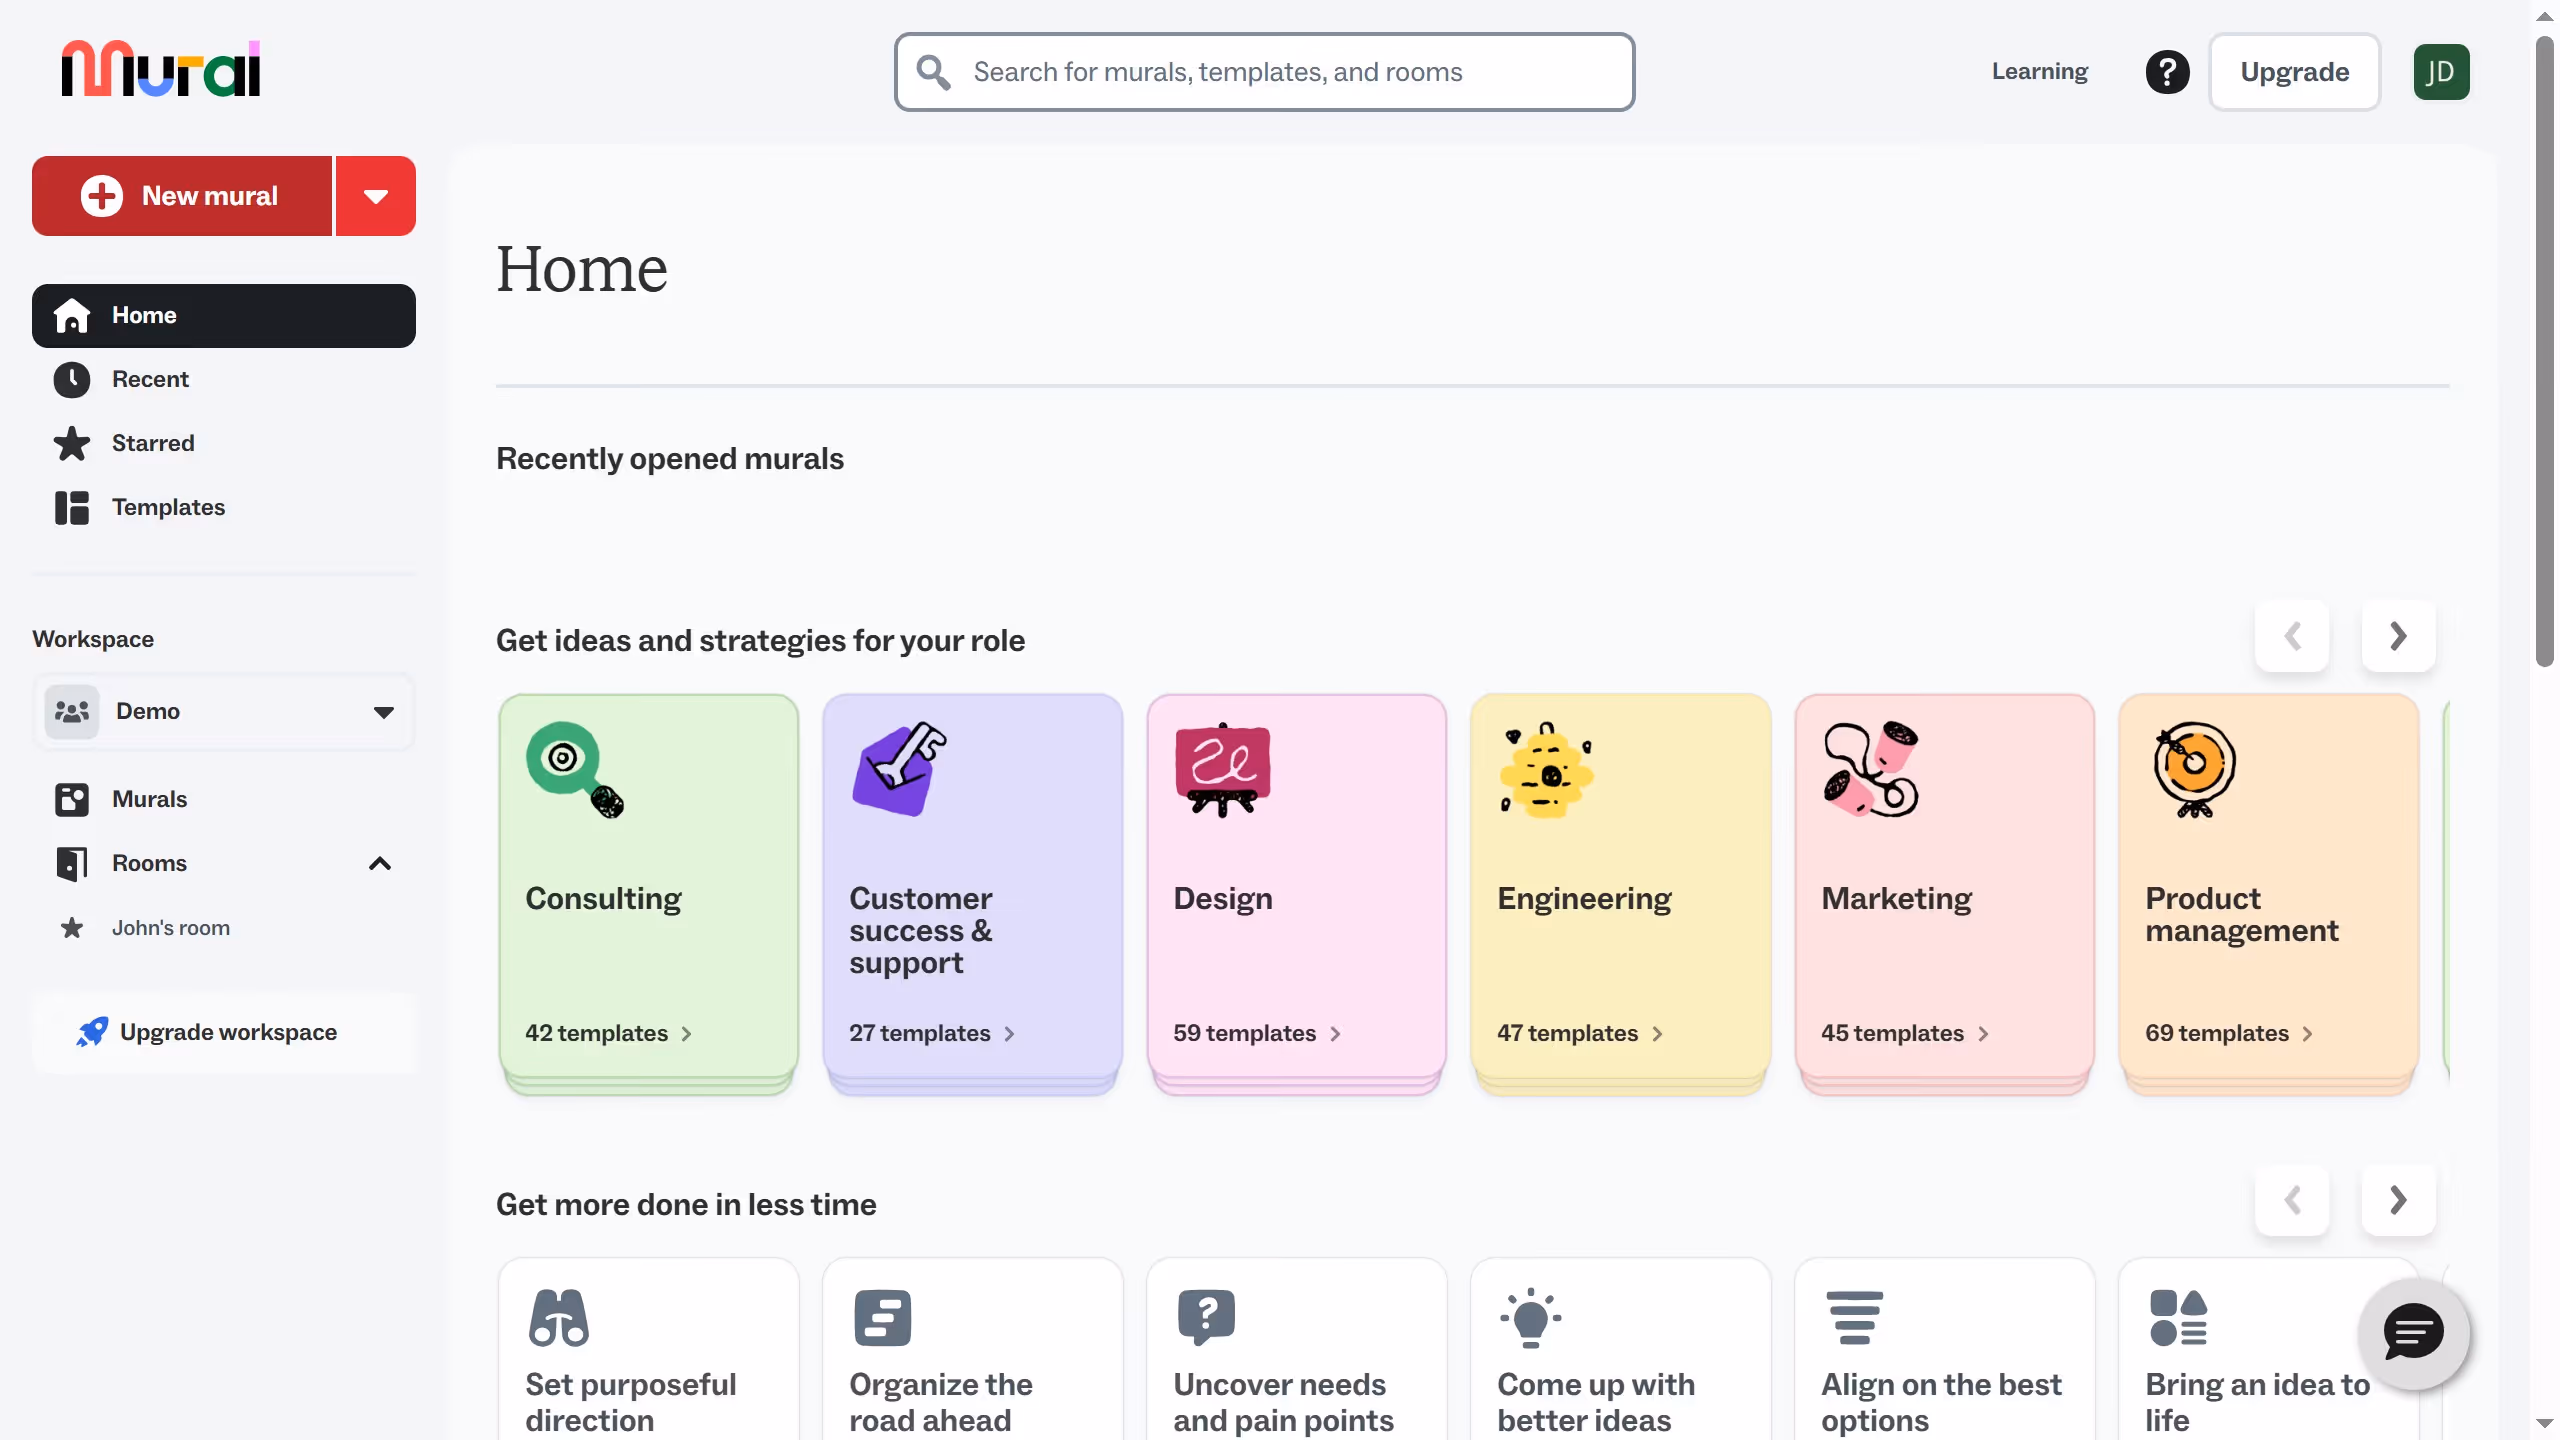
Task: Open Templates in sidebar
Action: click(x=168, y=508)
